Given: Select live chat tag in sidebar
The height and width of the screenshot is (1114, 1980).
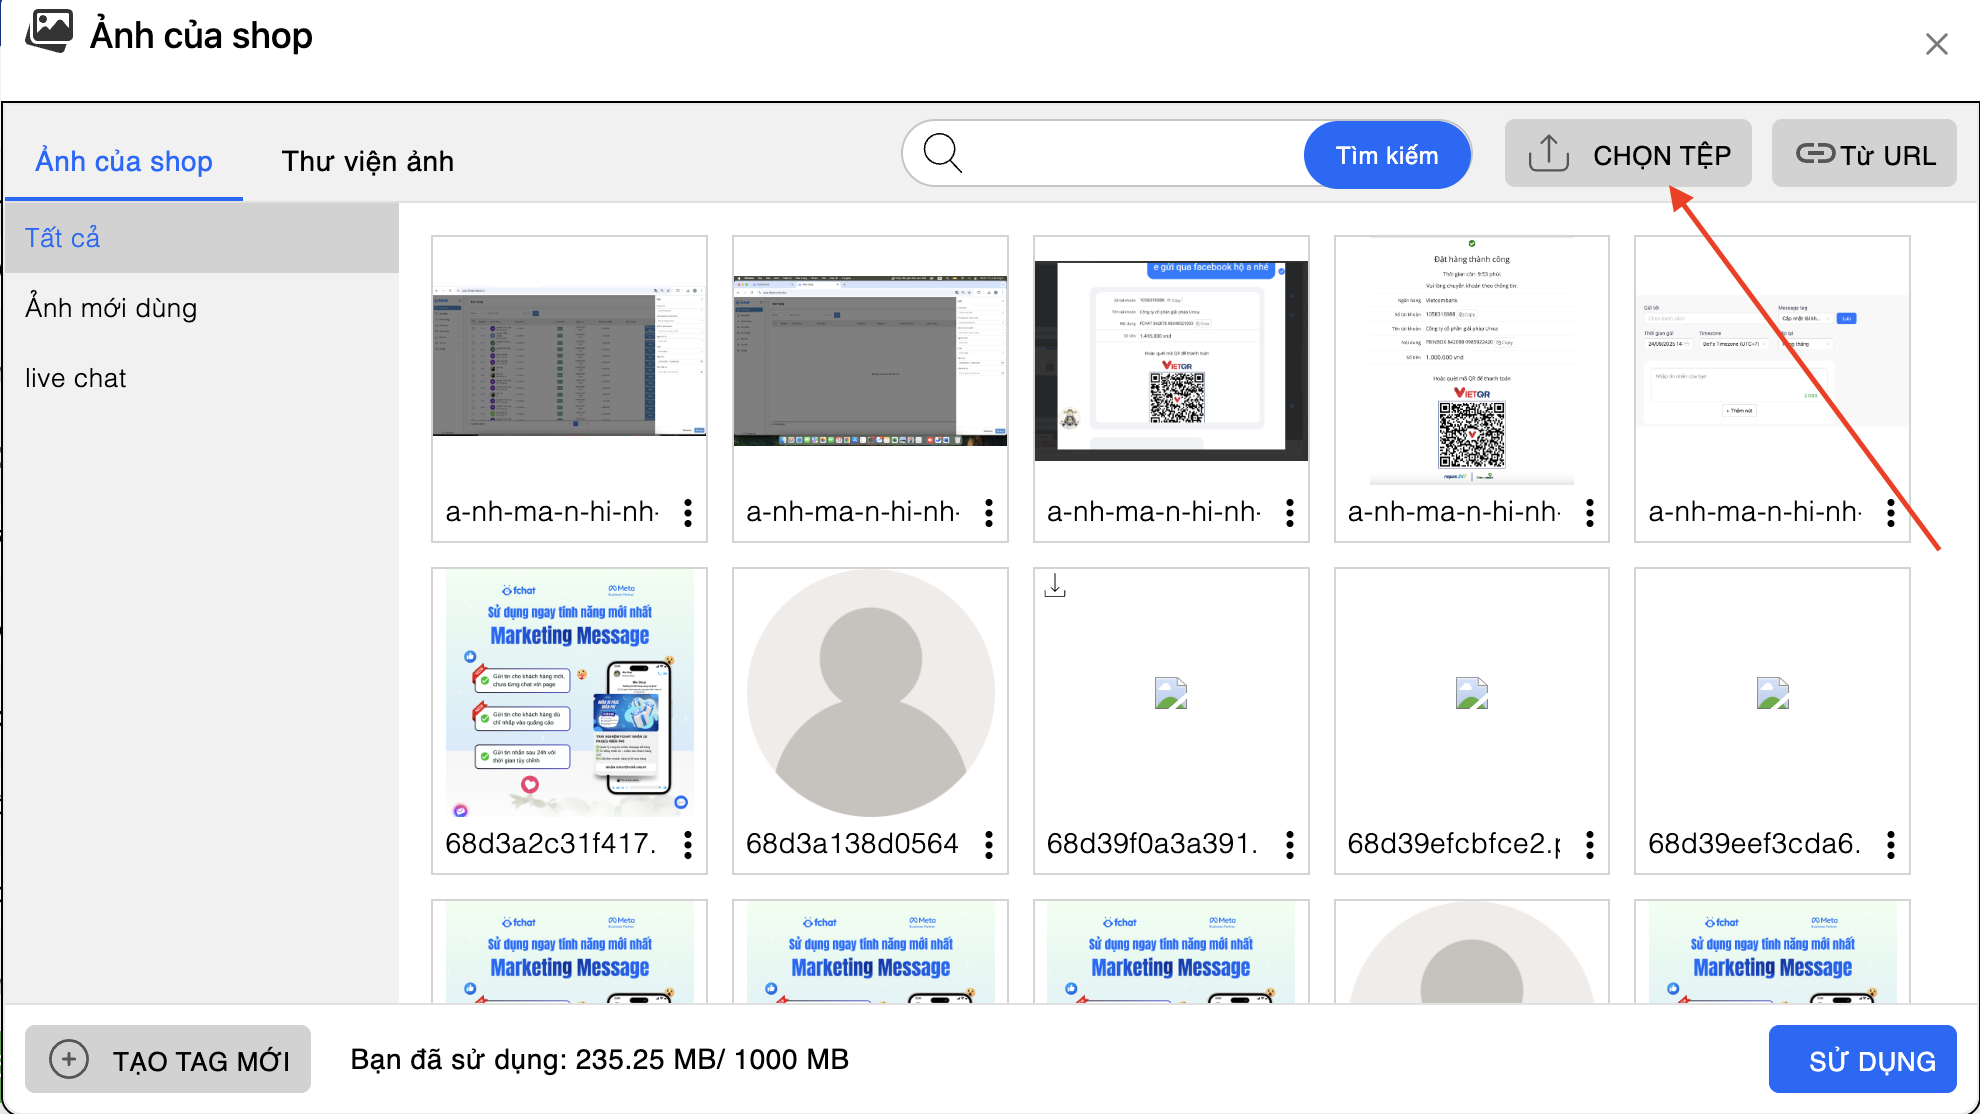Looking at the screenshot, I should tap(76, 378).
